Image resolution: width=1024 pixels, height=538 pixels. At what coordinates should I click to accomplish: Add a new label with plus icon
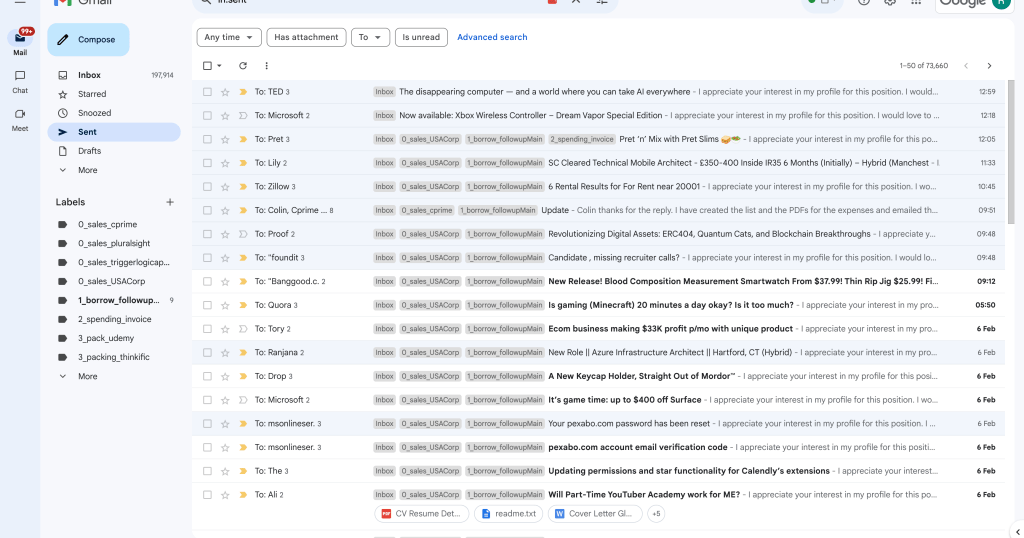(x=170, y=202)
